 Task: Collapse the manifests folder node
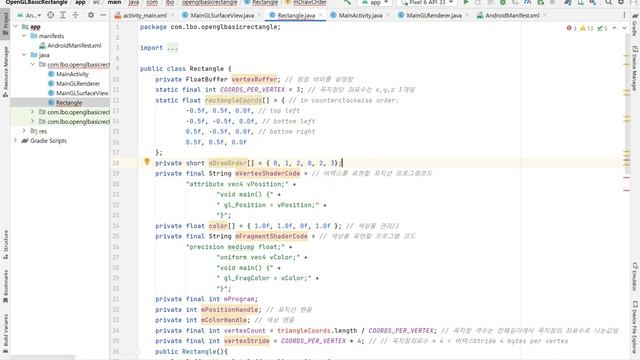coord(24,36)
